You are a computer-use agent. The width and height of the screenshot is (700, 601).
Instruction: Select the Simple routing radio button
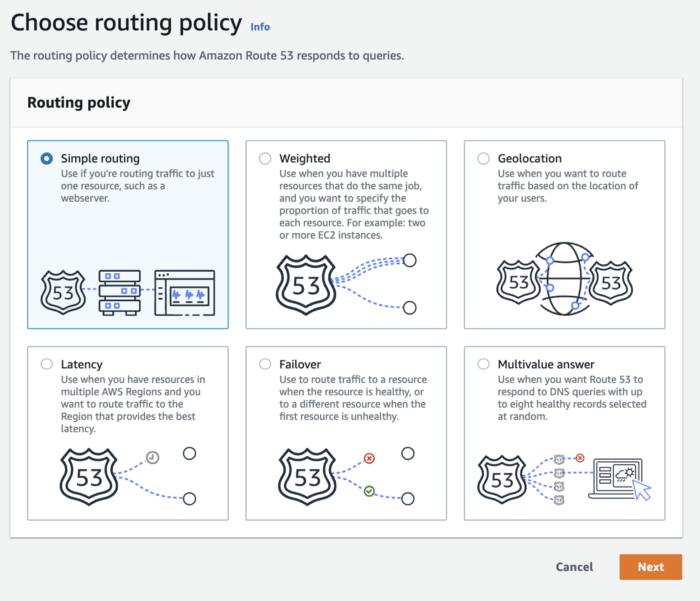(47, 158)
